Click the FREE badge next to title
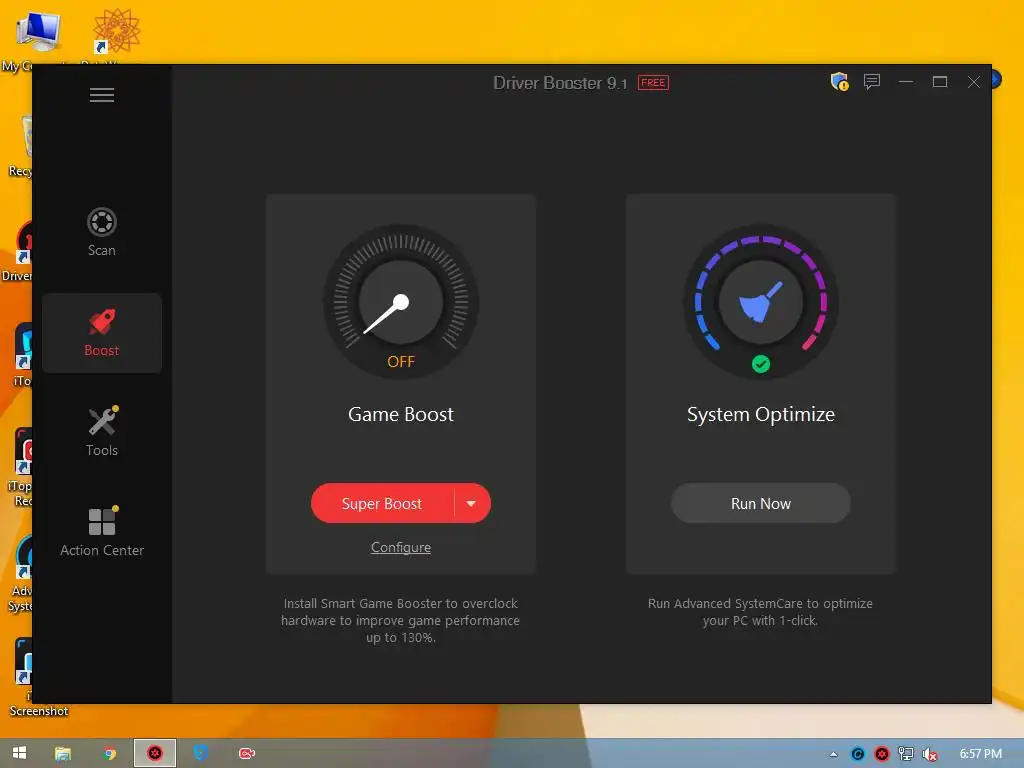The width and height of the screenshot is (1024, 768). (x=653, y=83)
